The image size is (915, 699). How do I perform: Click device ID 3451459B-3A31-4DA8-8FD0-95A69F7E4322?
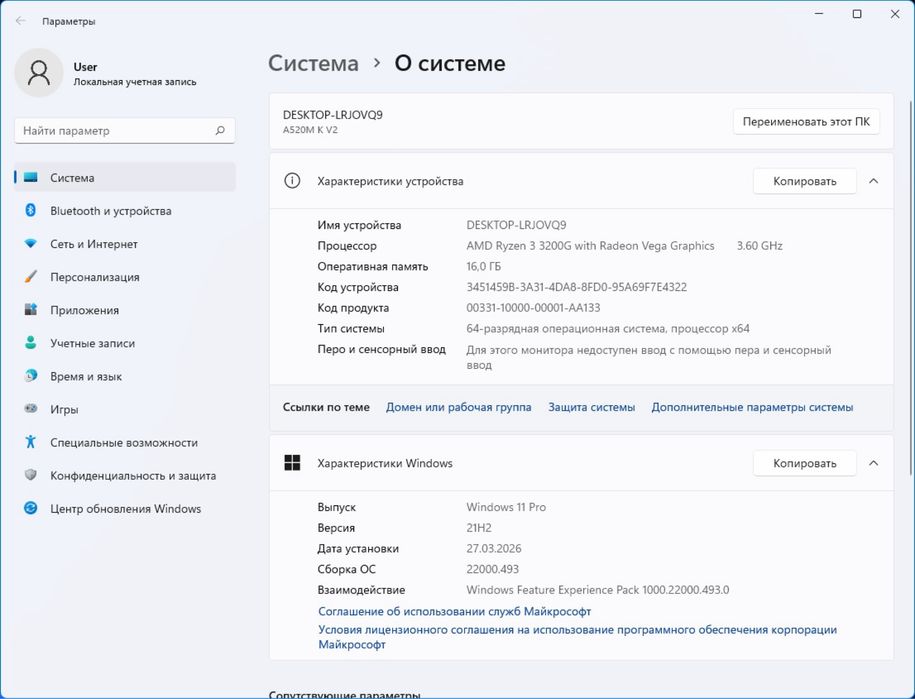[577, 287]
